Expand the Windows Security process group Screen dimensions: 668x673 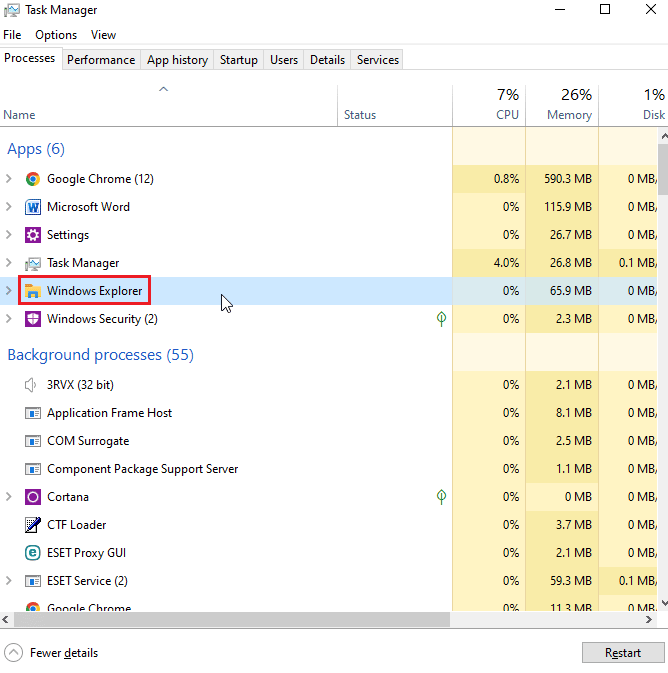[x=9, y=319]
